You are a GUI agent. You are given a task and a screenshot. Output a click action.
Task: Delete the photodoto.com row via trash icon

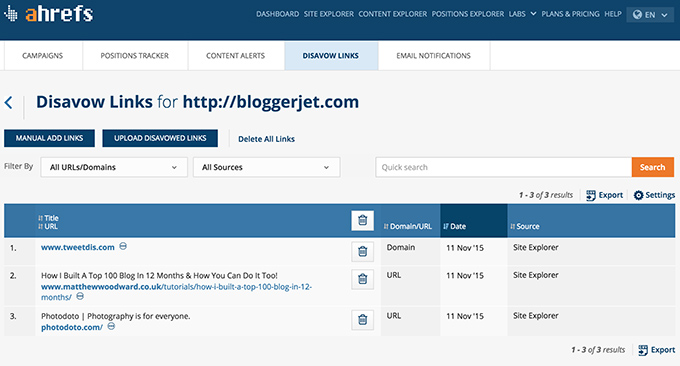(363, 320)
